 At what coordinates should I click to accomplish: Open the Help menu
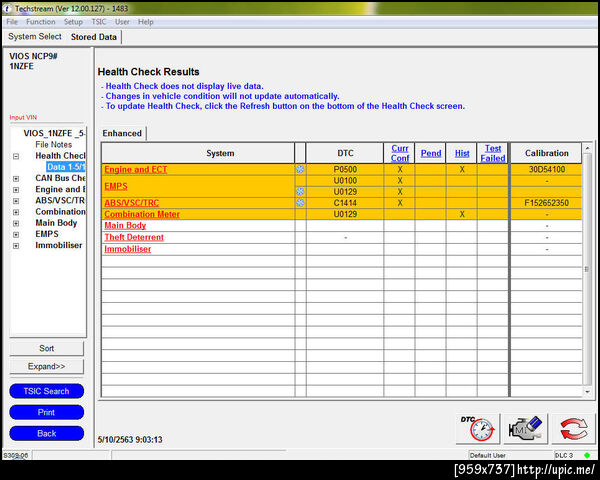tap(145, 22)
